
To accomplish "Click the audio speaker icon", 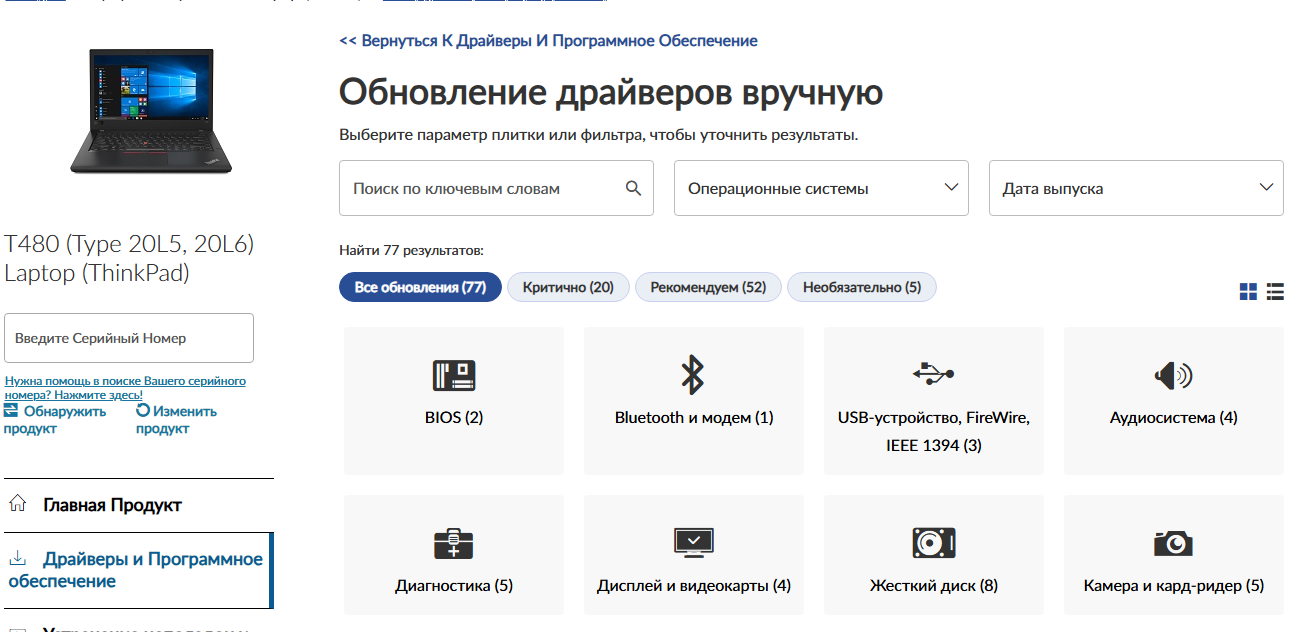I will [x=1173, y=376].
